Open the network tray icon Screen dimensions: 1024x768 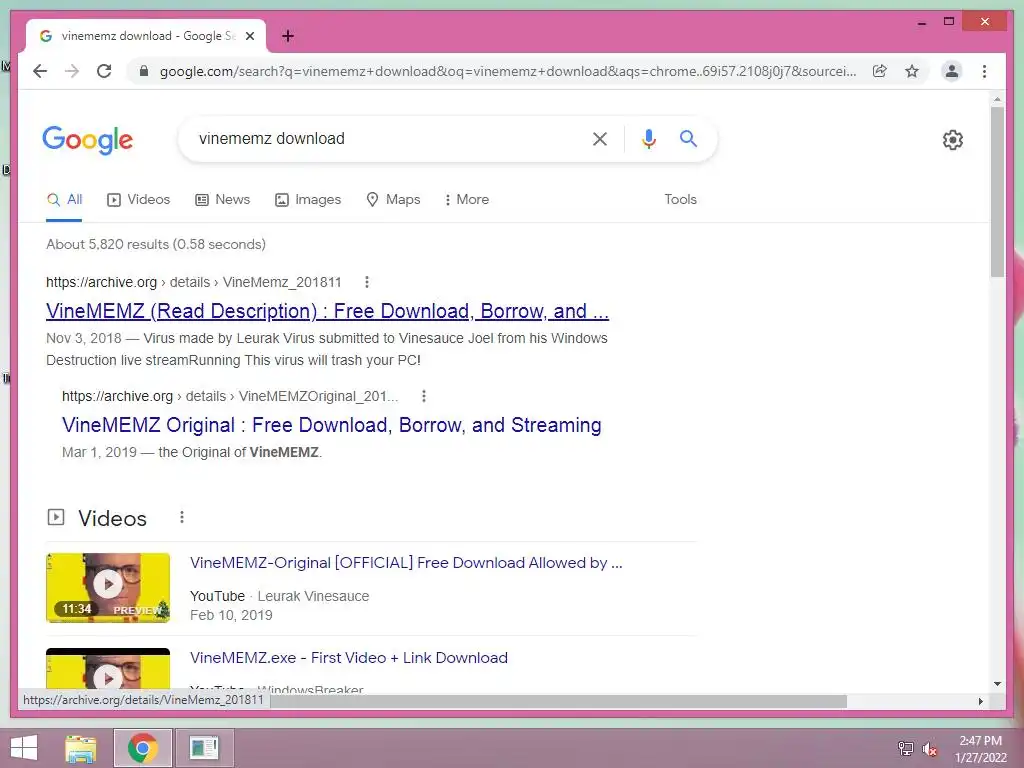click(x=905, y=748)
